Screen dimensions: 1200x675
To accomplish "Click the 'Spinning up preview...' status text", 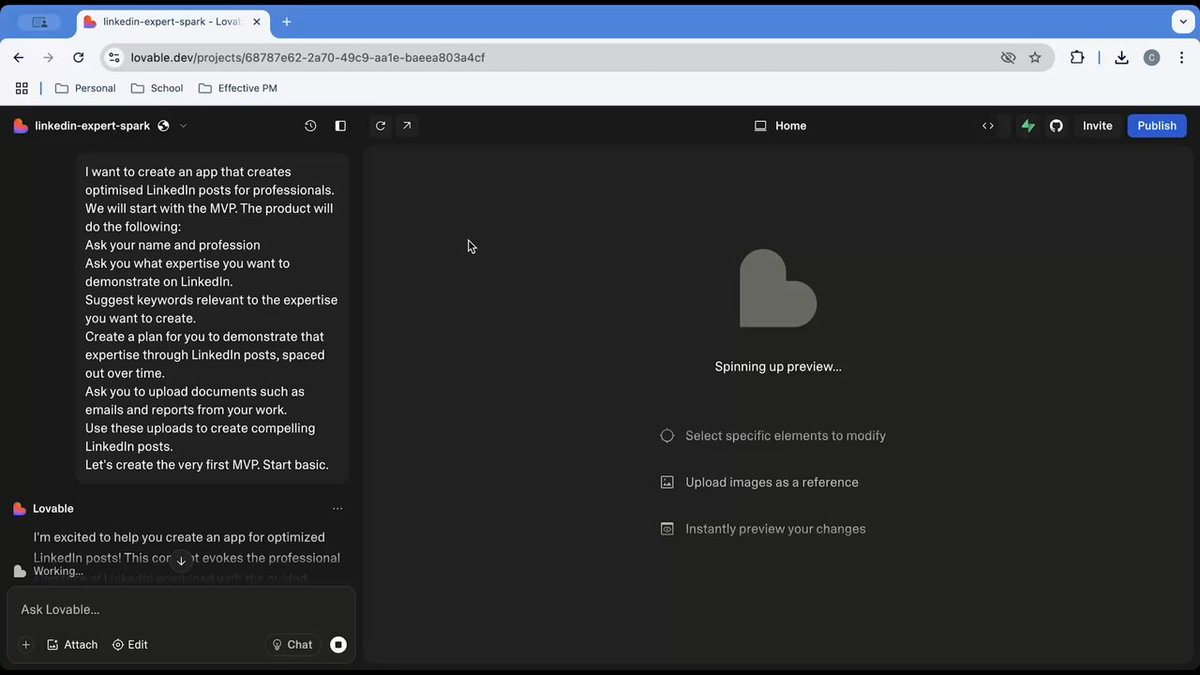I will (x=778, y=367).
